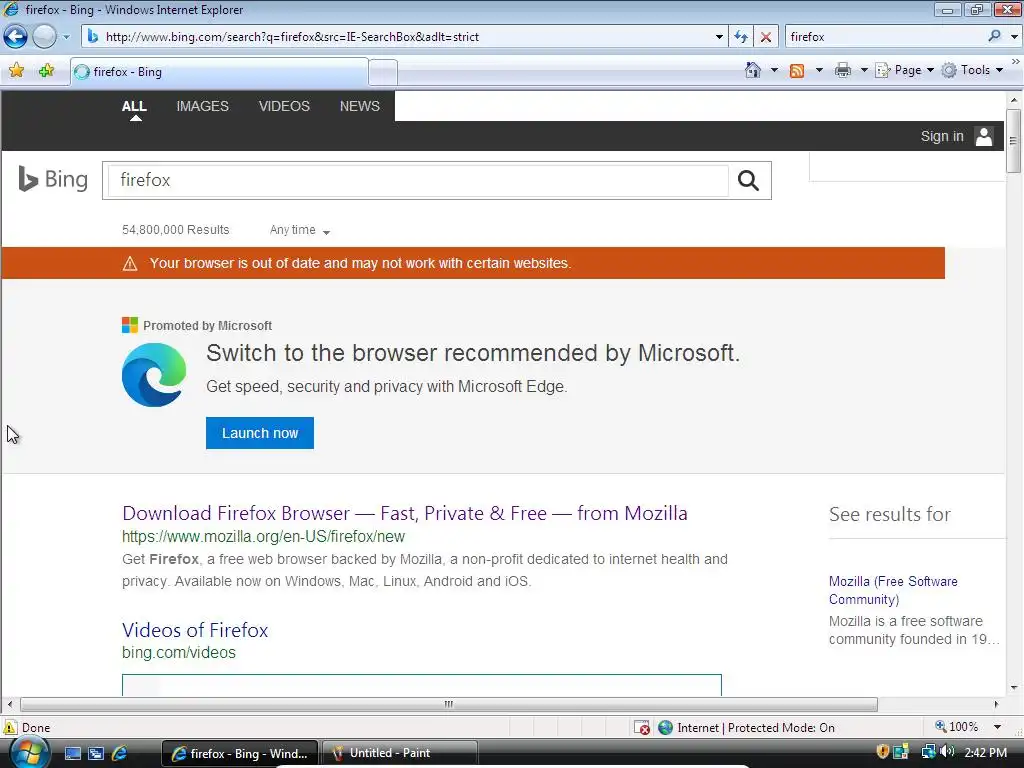The width and height of the screenshot is (1024, 768).
Task: Click the IE search box containing firefox
Action: [x=885, y=37]
